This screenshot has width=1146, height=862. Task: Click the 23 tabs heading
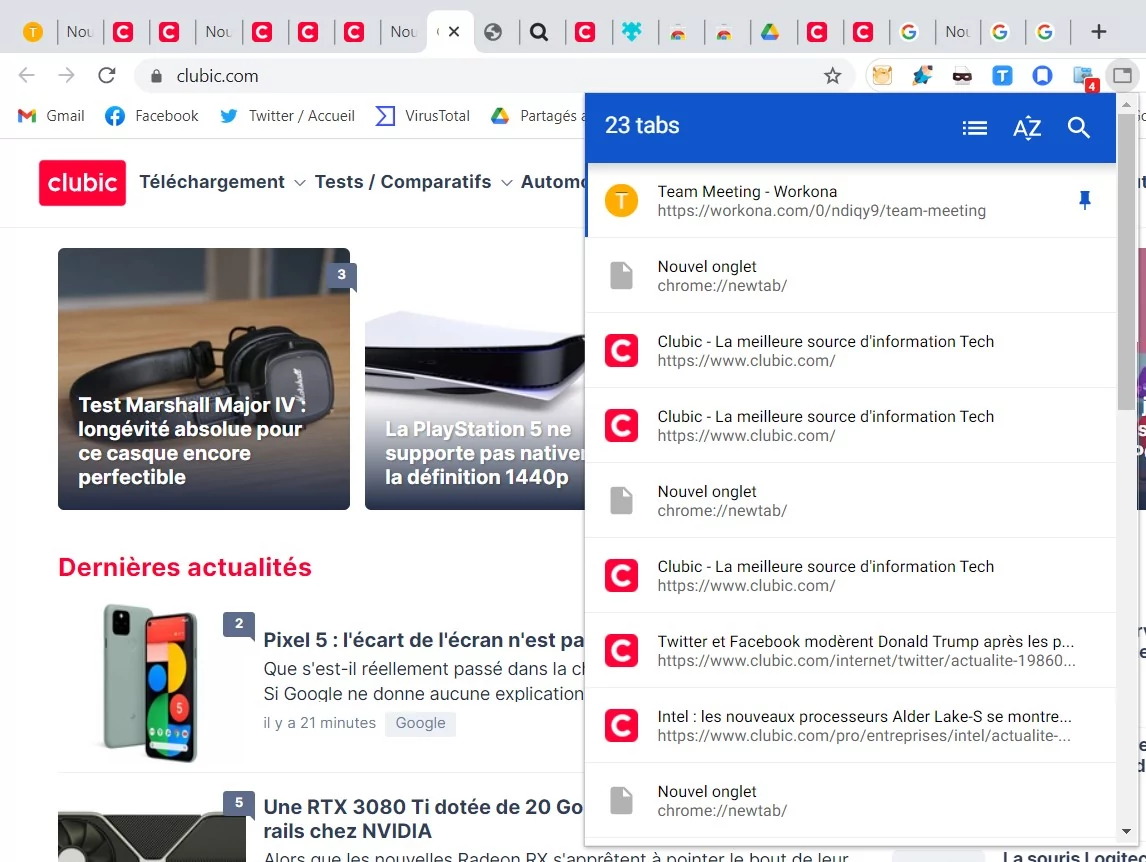(642, 126)
